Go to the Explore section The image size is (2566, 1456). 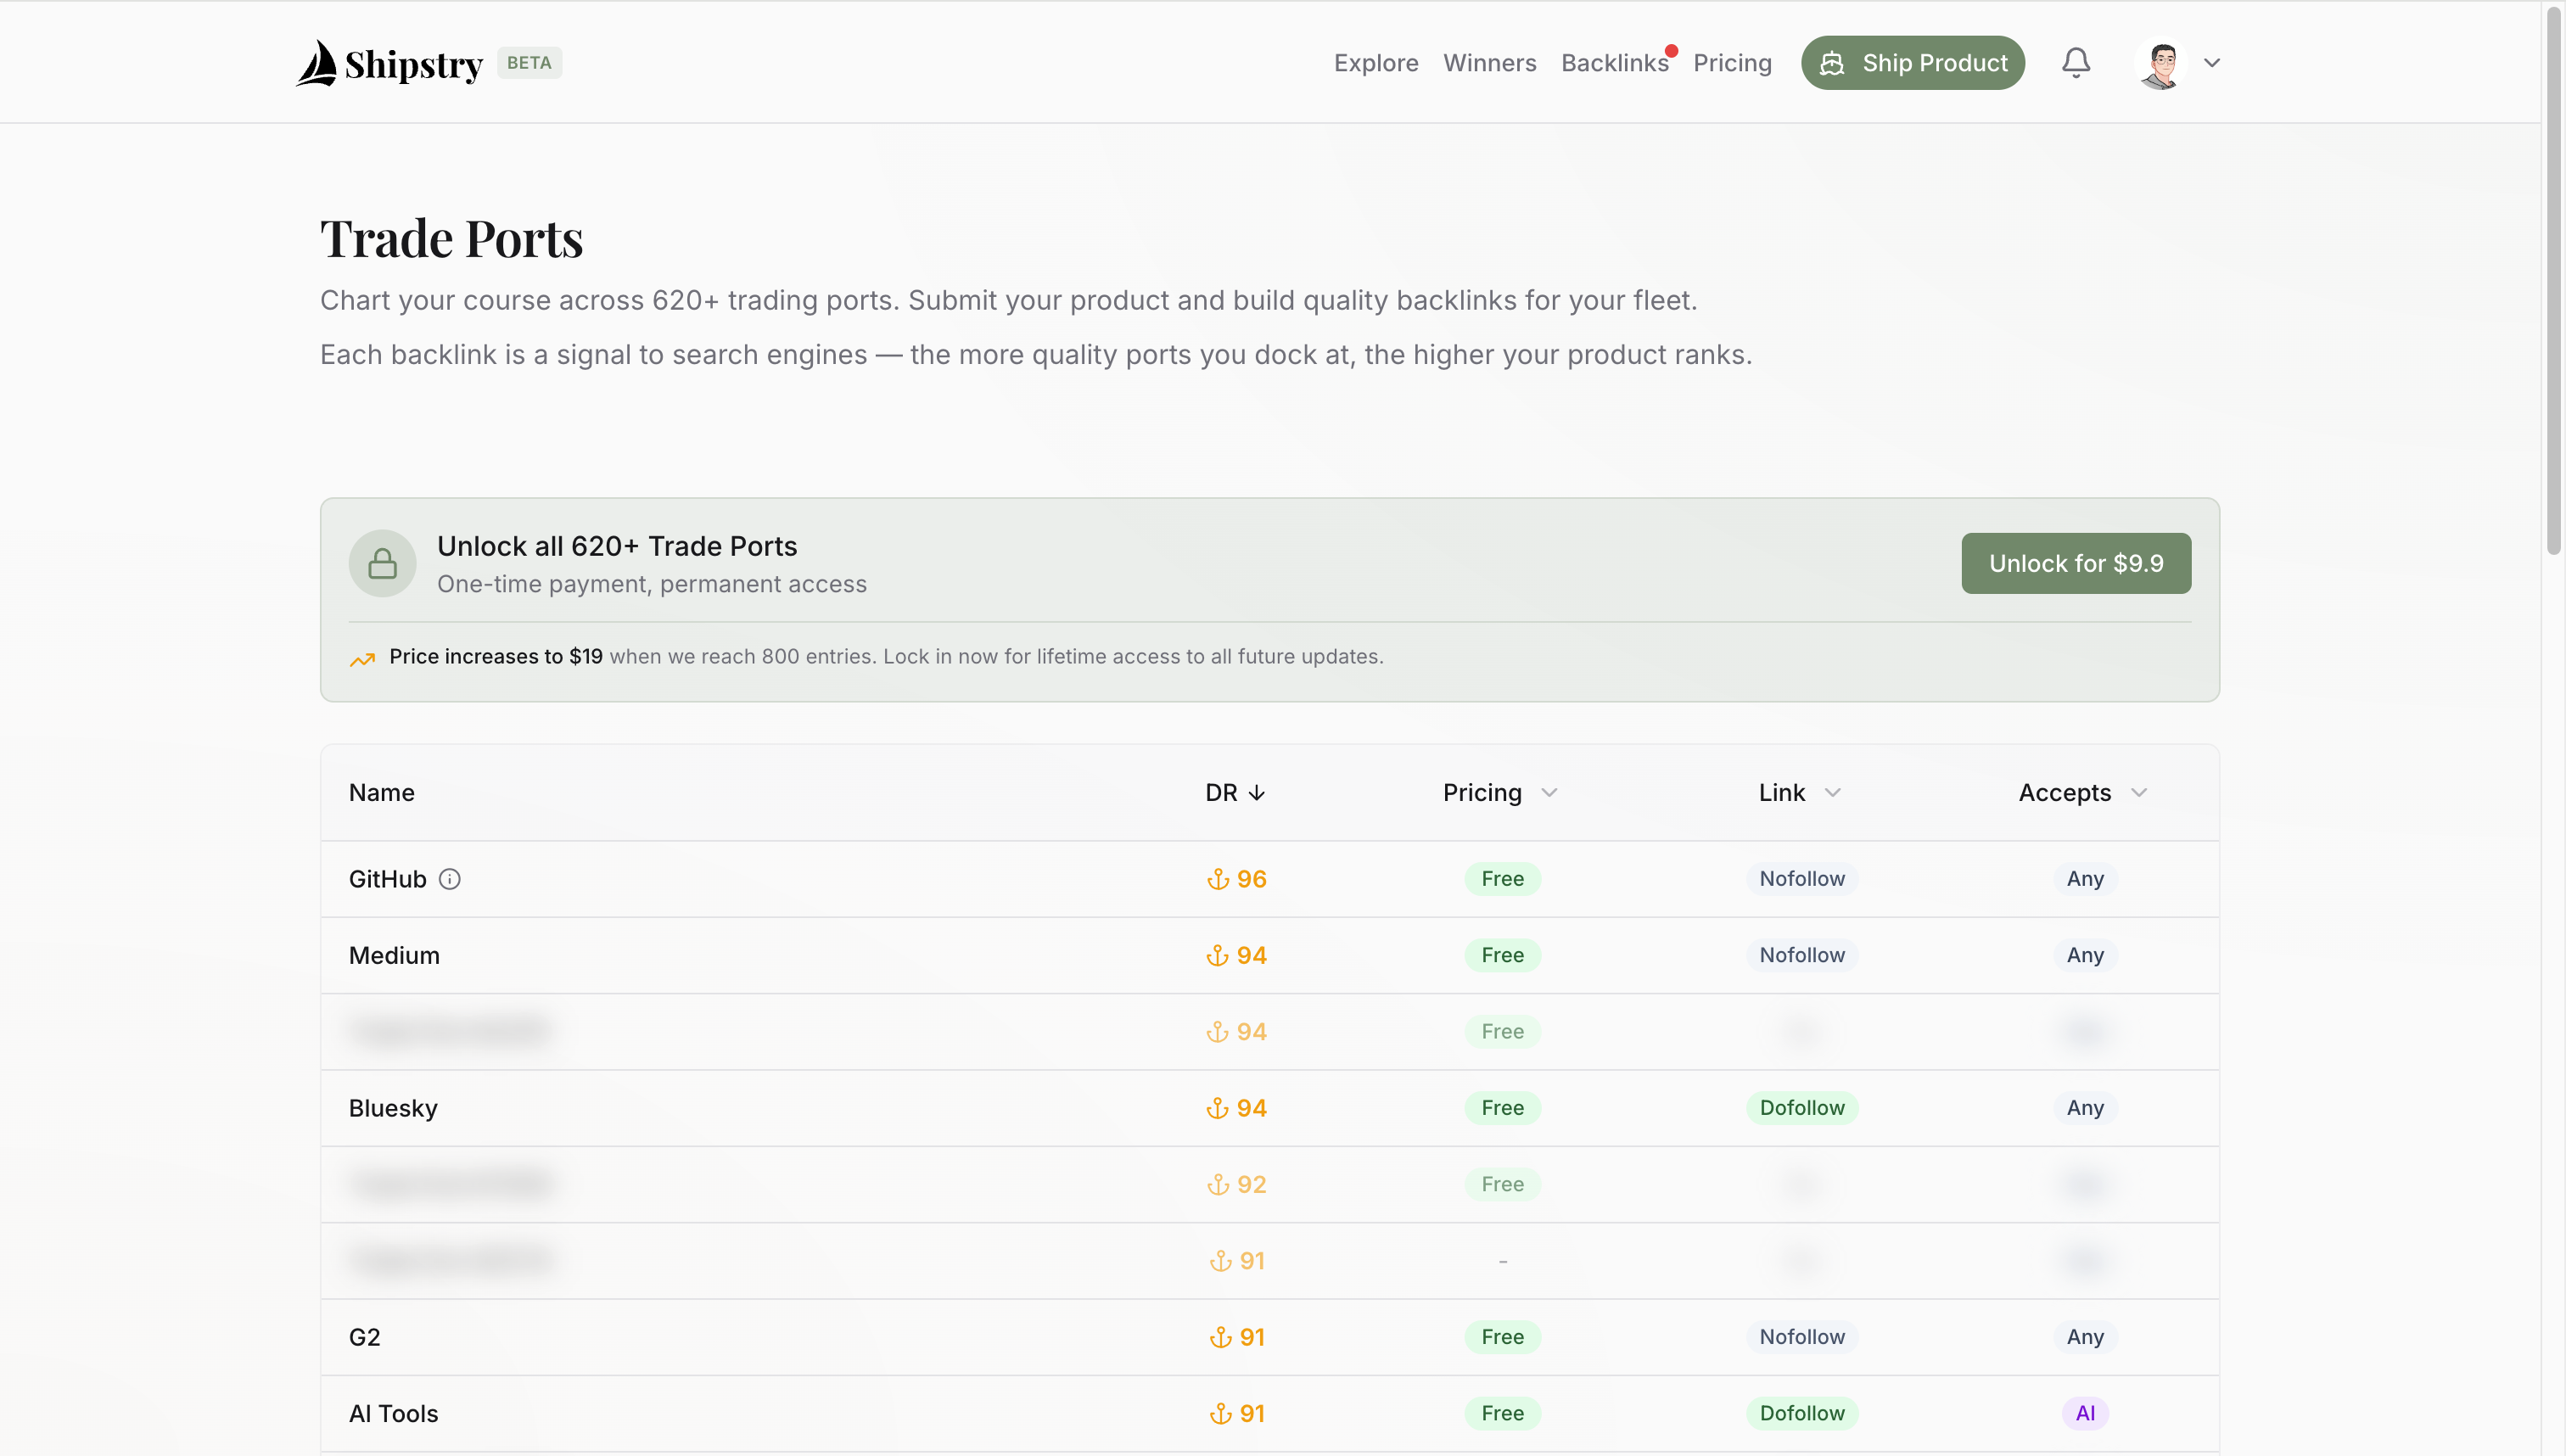(x=1375, y=62)
